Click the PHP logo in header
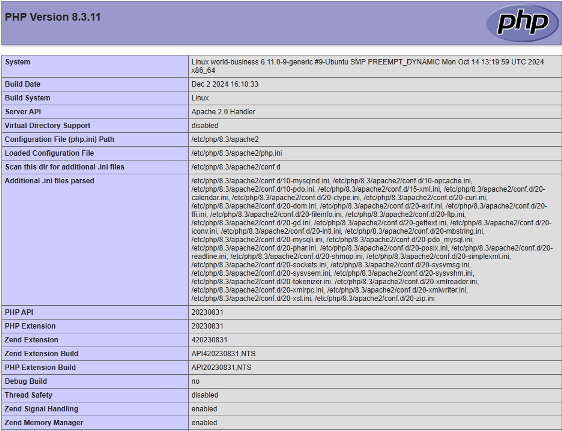Image resolution: width=562 pixels, height=431 pixels. (522, 23)
